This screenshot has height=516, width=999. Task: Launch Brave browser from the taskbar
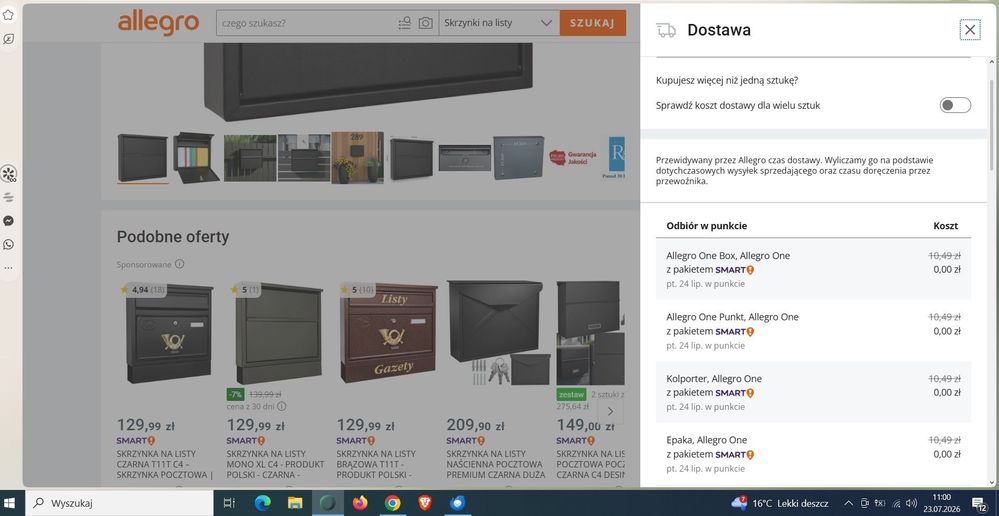pos(425,503)
